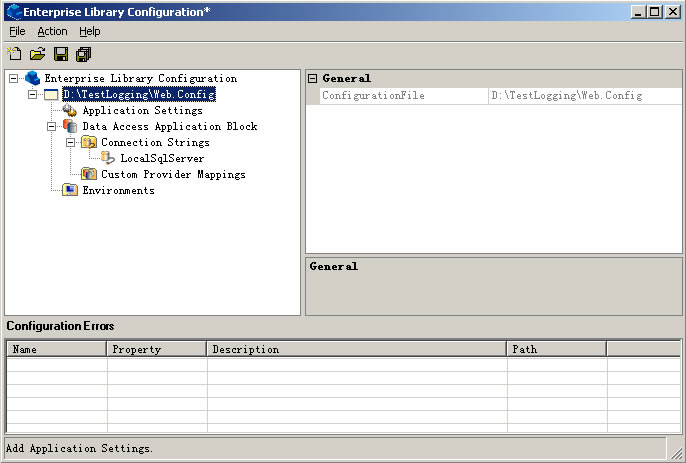Collapse the D:\TestLogging\Web.Config tree node
The height and width of the screenshot is (463, 686).
click(x=32, y=94)
